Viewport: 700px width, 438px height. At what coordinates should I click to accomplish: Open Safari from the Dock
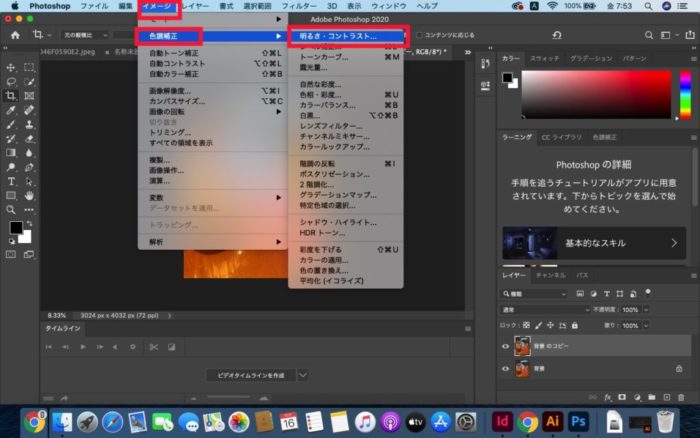112,422
